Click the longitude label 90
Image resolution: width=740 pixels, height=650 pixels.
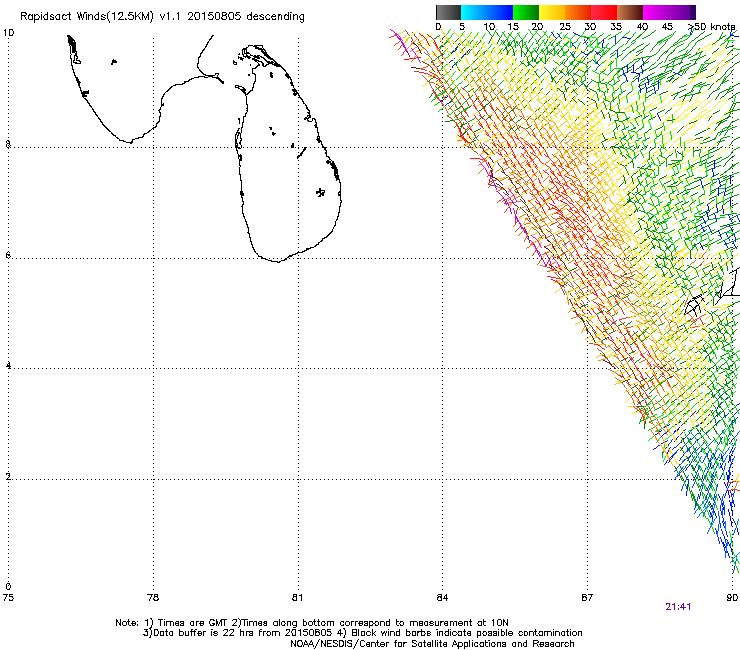[x=732, y=598]
